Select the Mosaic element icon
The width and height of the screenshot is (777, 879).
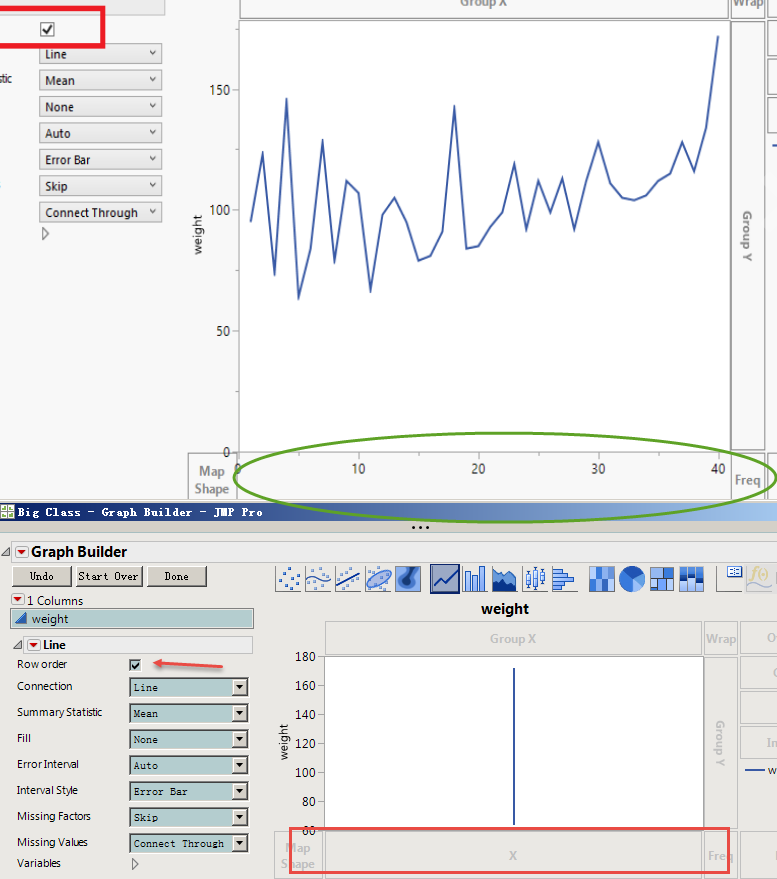691,579
